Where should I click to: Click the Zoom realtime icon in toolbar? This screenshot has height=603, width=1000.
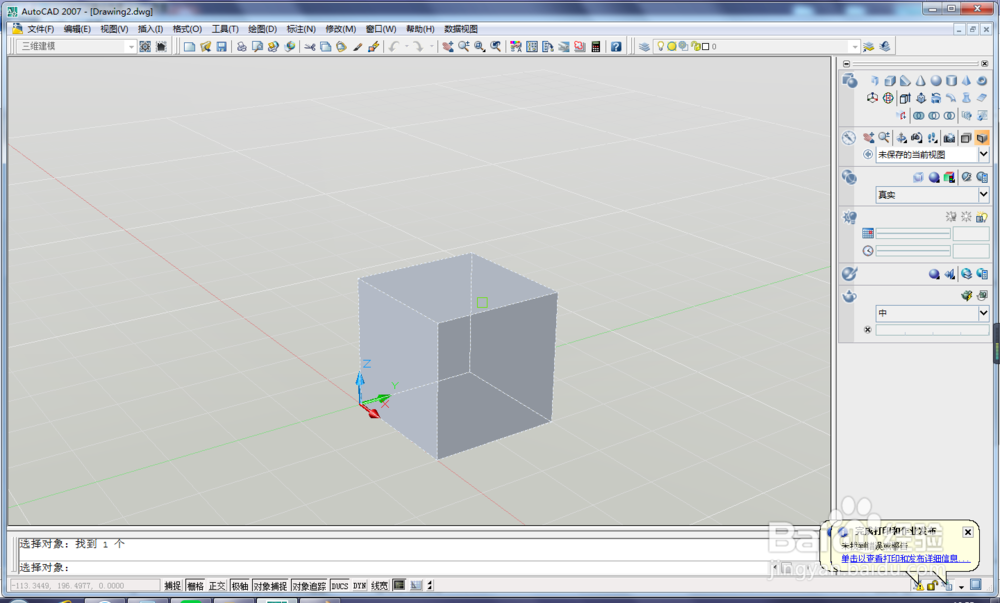click(464, 47)
